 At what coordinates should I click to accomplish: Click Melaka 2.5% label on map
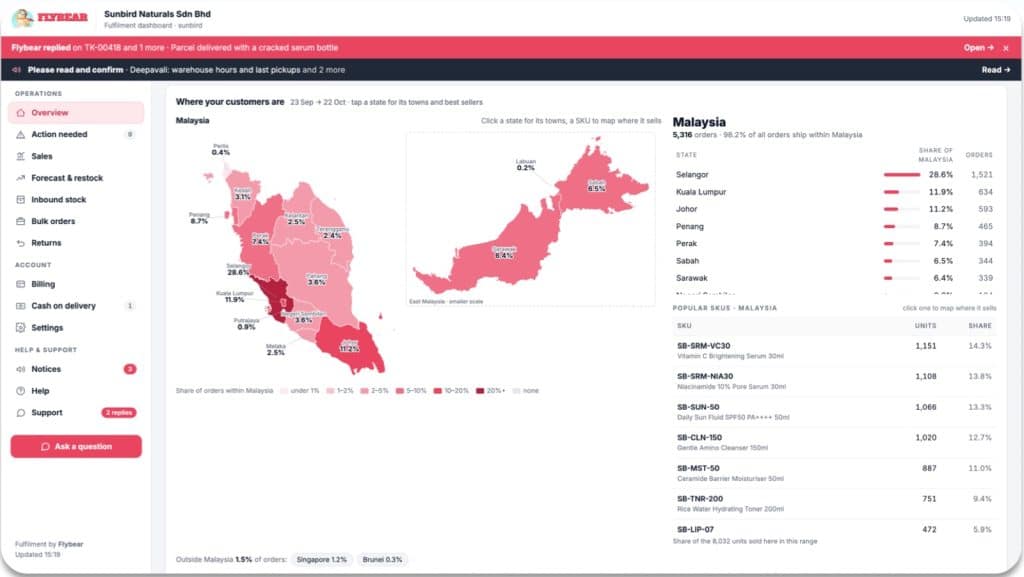click(276, 350)
